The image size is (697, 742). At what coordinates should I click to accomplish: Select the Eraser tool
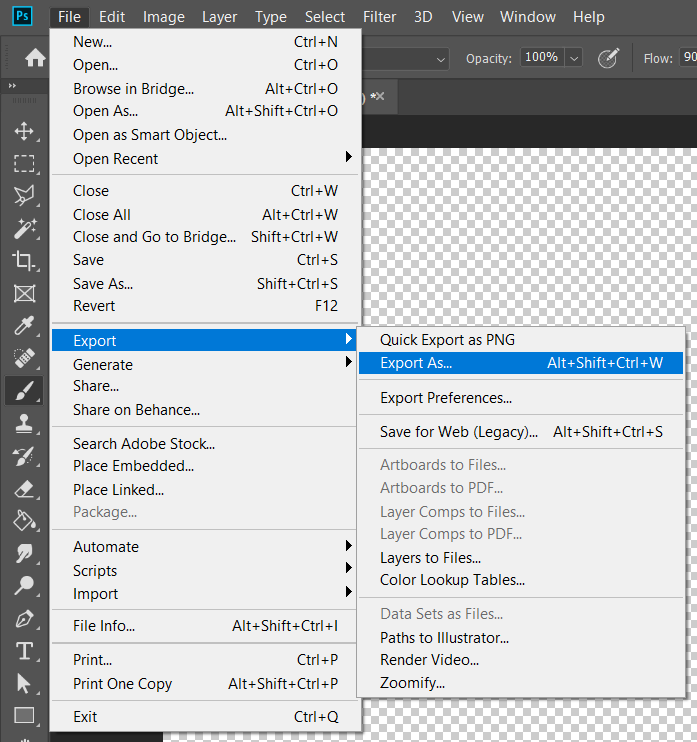24,489
